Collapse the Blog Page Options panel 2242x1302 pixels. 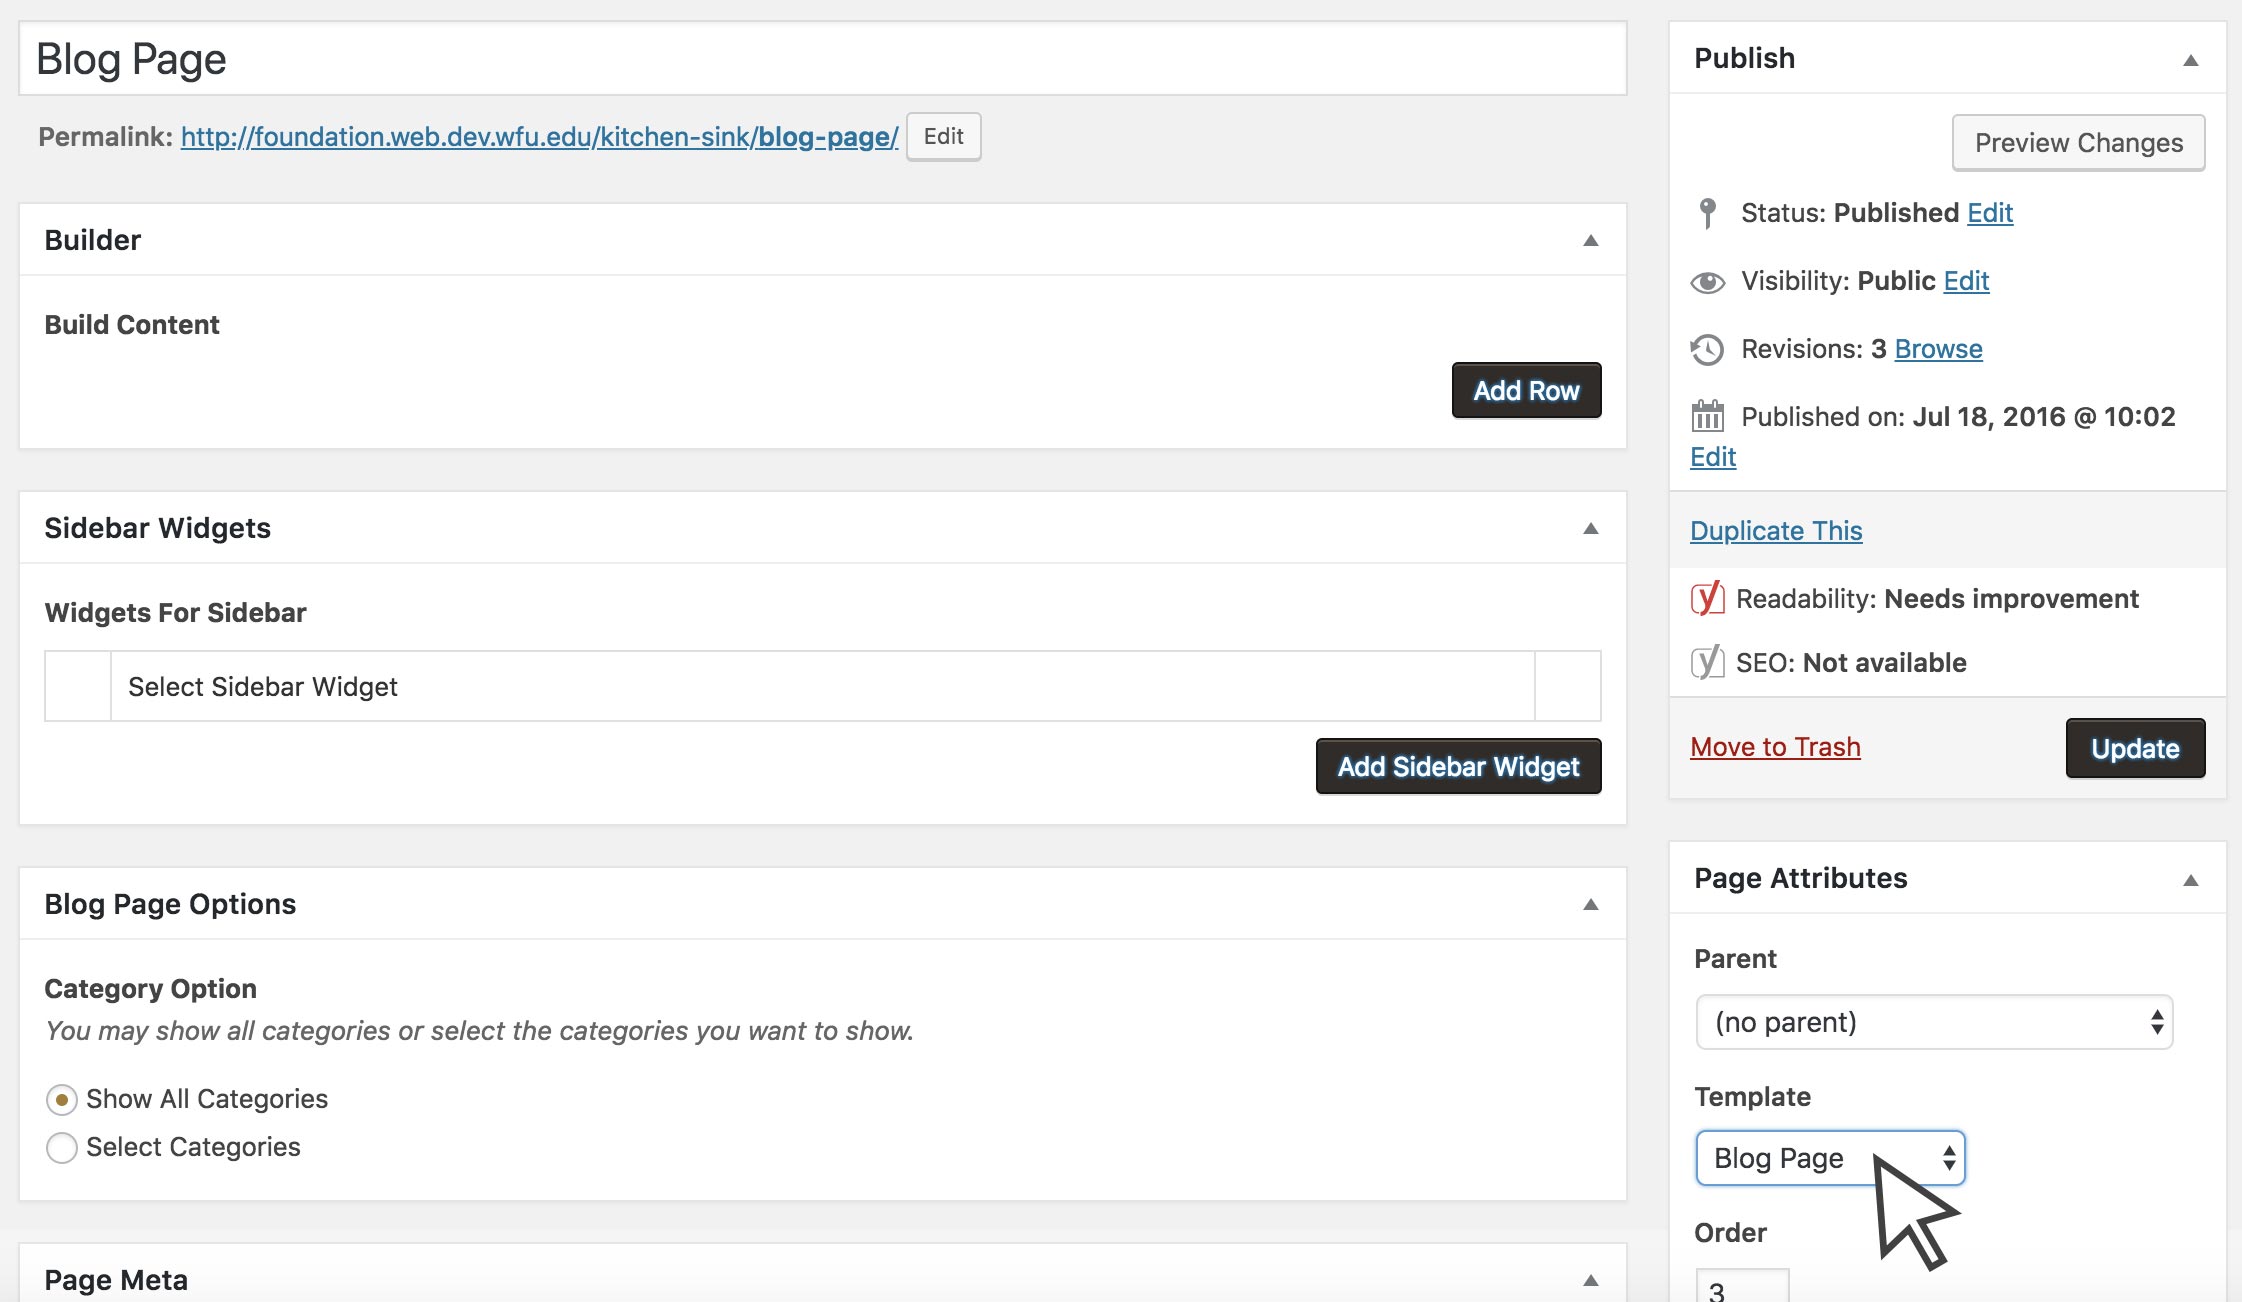coord(1591,904)
